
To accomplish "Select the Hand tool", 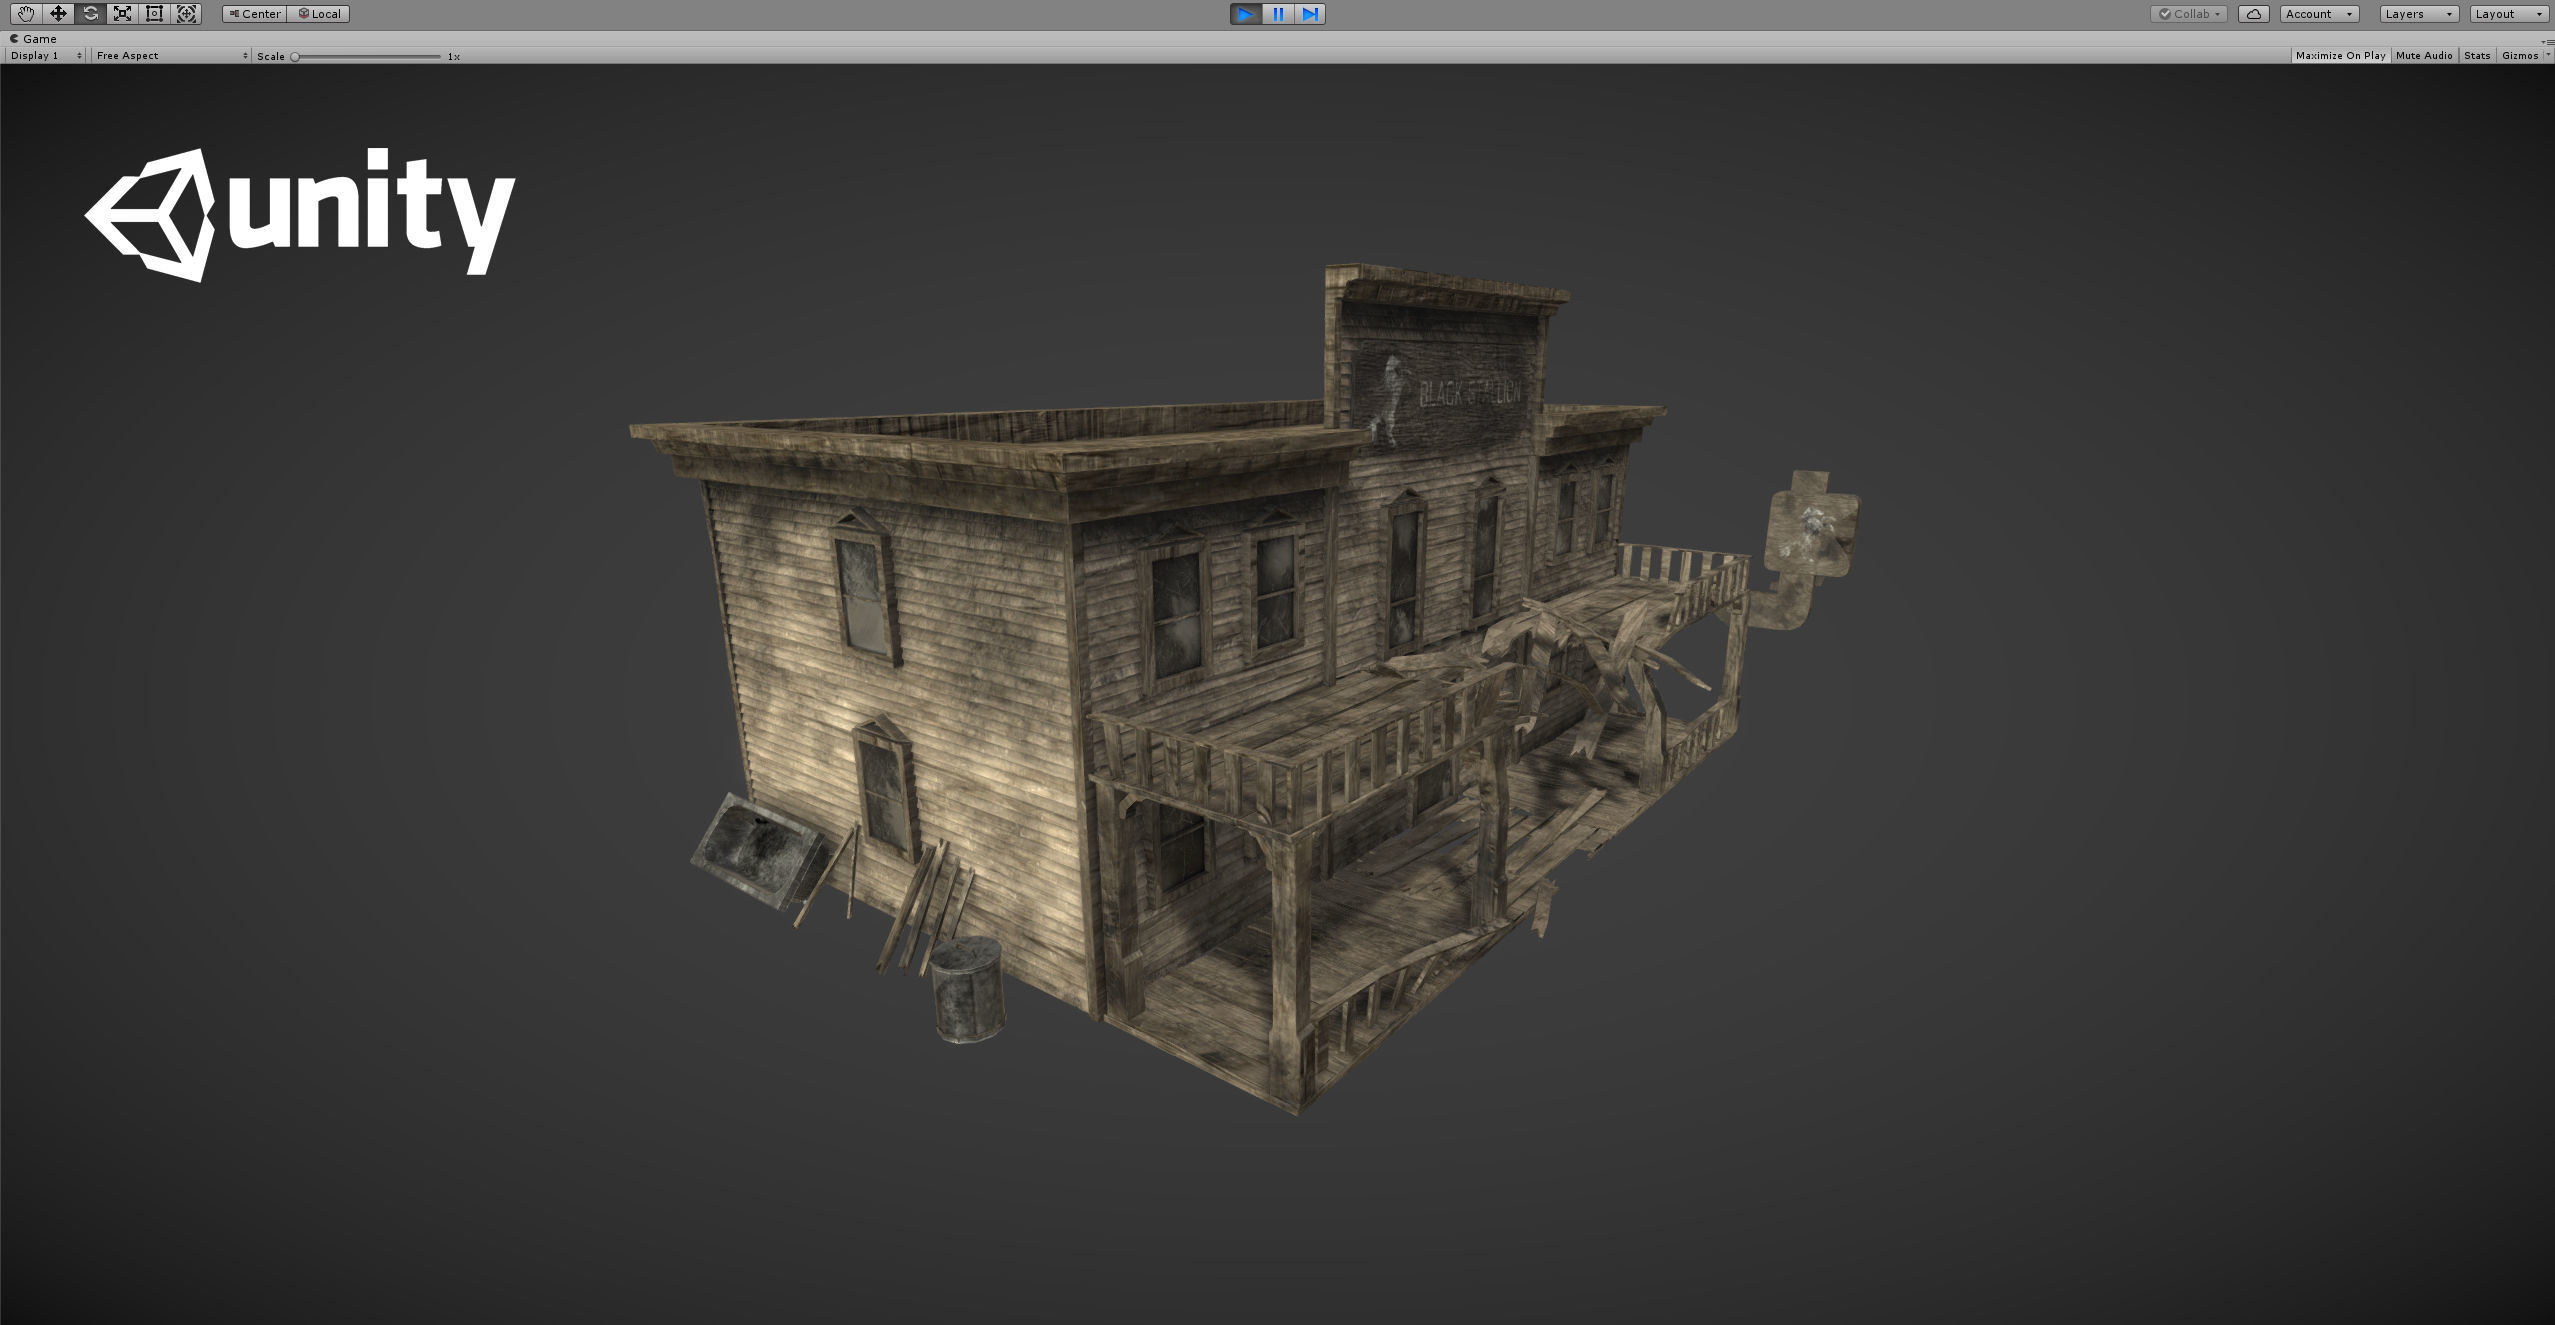I will [26, 14].
